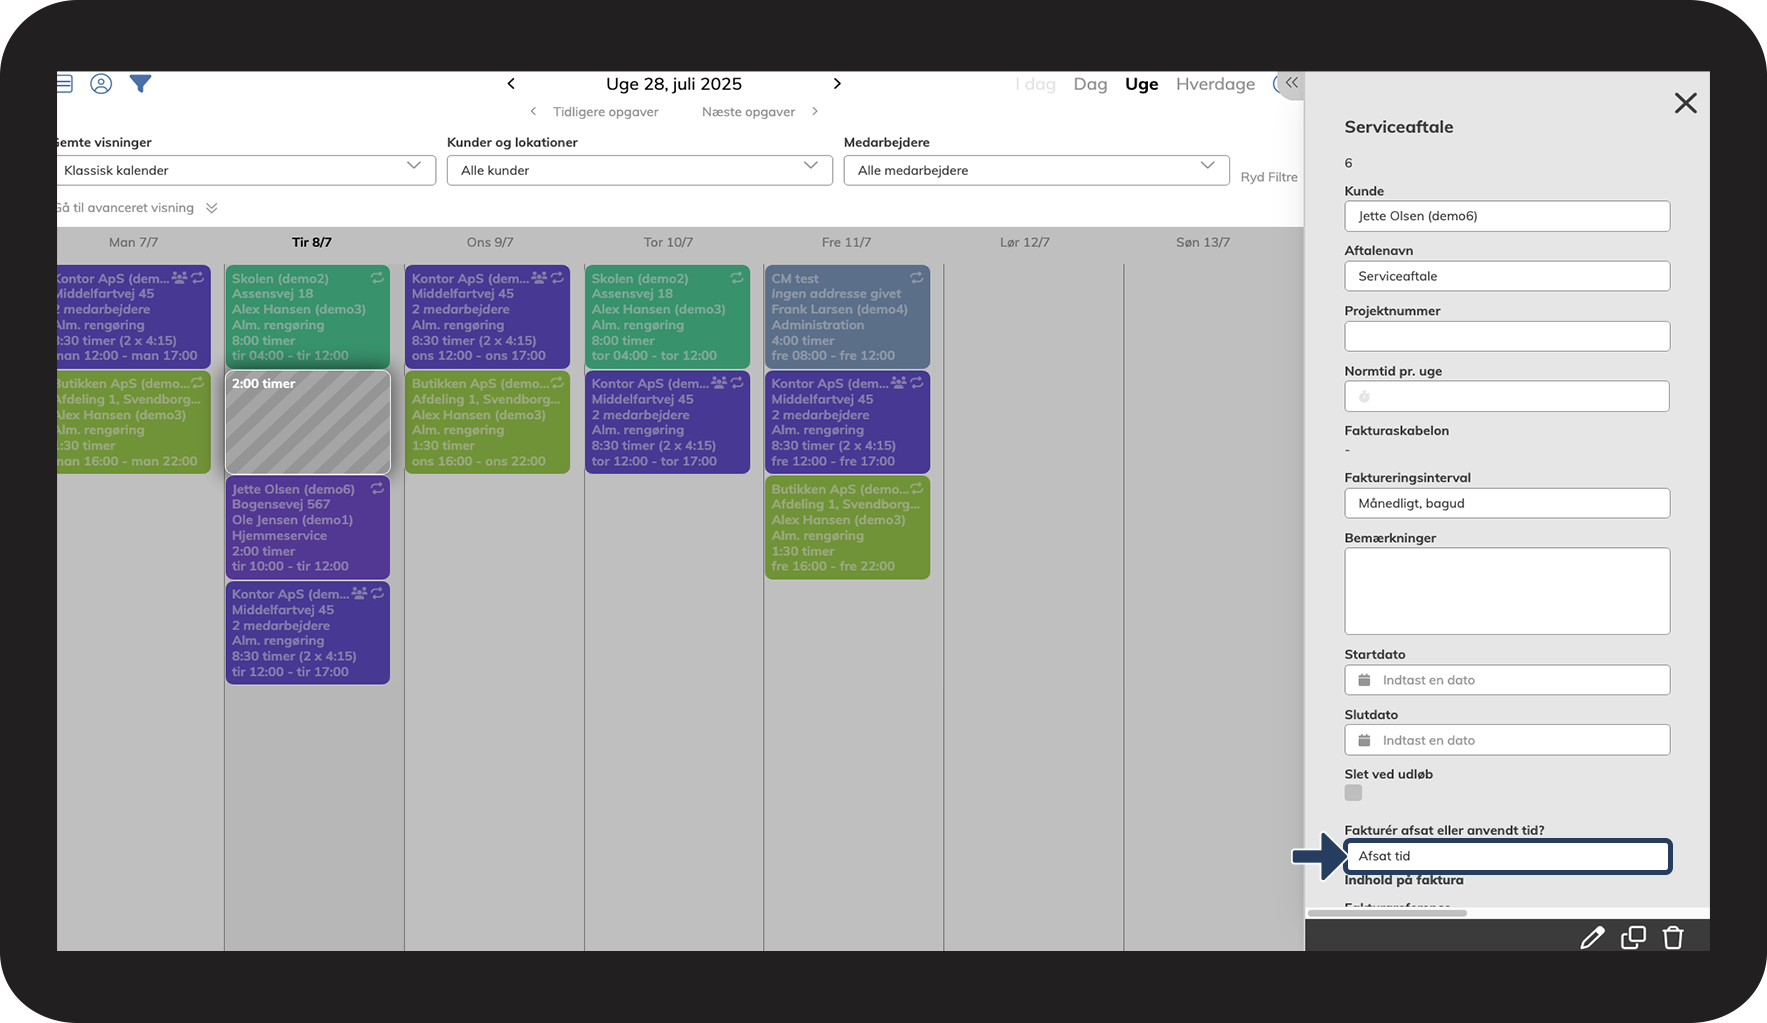The width and height of the screenshot is (1767, 1023).
Task: Go to previous week with left chevron
Action: [x=511, y=84]
